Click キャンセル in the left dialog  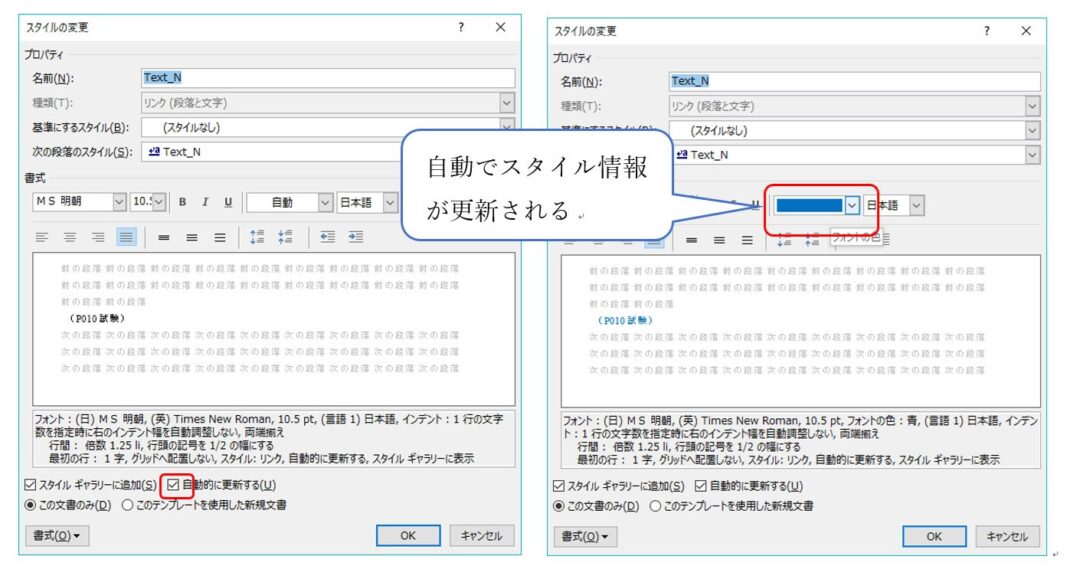482,536
